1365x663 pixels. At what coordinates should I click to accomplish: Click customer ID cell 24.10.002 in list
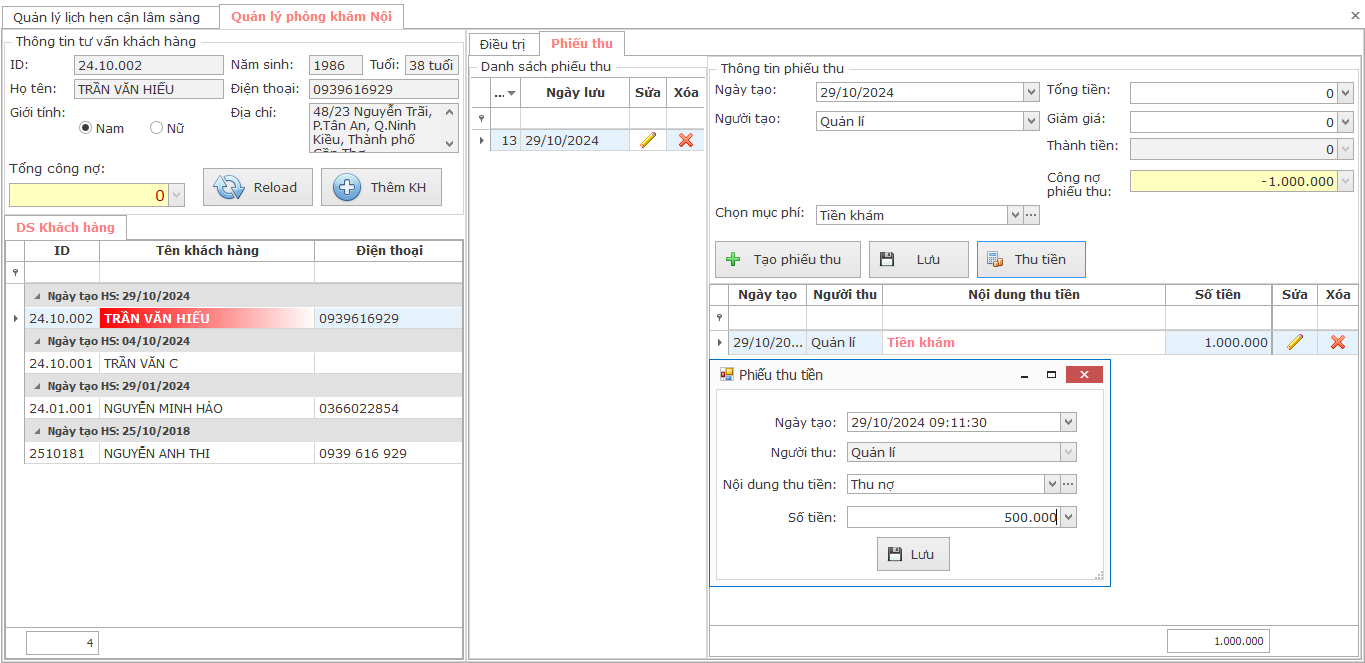61,318
